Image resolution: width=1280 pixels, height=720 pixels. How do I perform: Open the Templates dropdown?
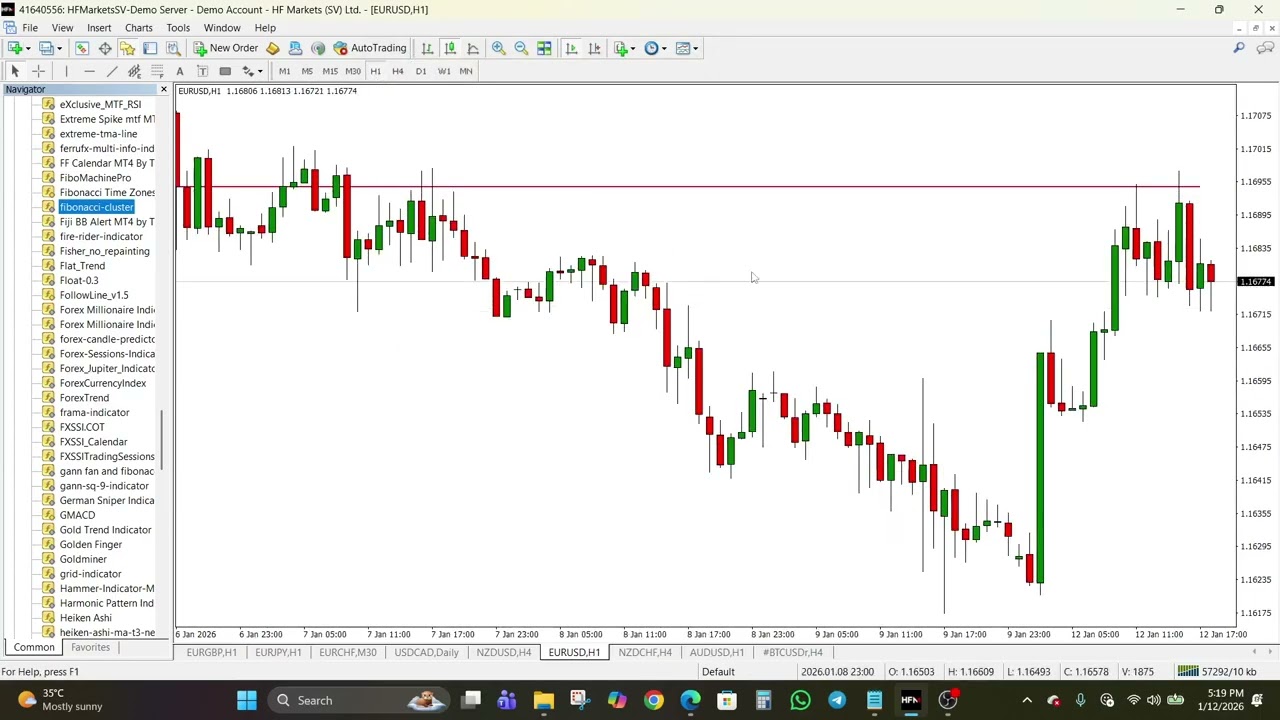[687, 48]
